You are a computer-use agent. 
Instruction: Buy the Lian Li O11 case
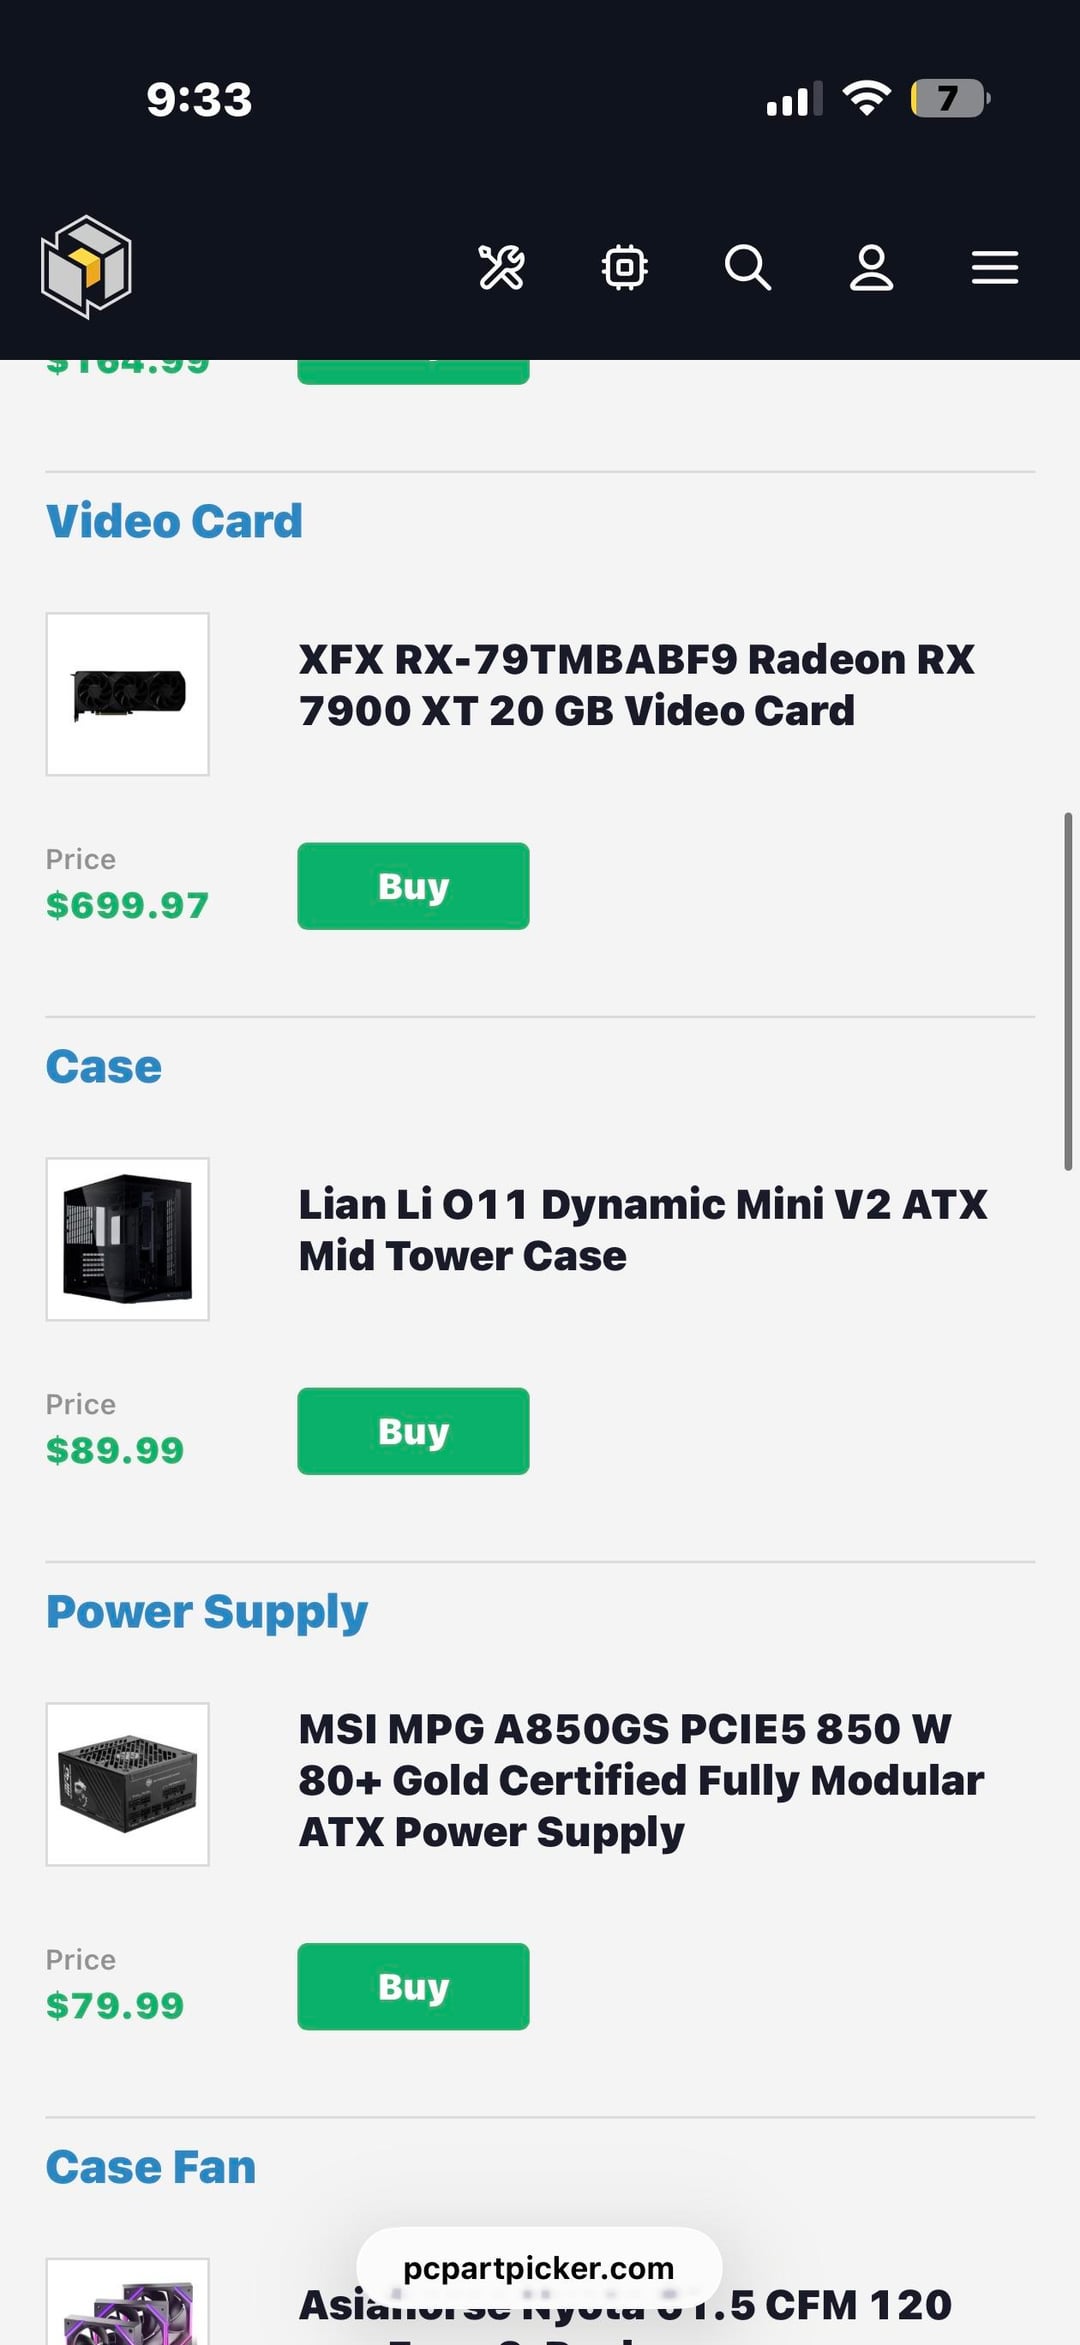point(413,1431)
